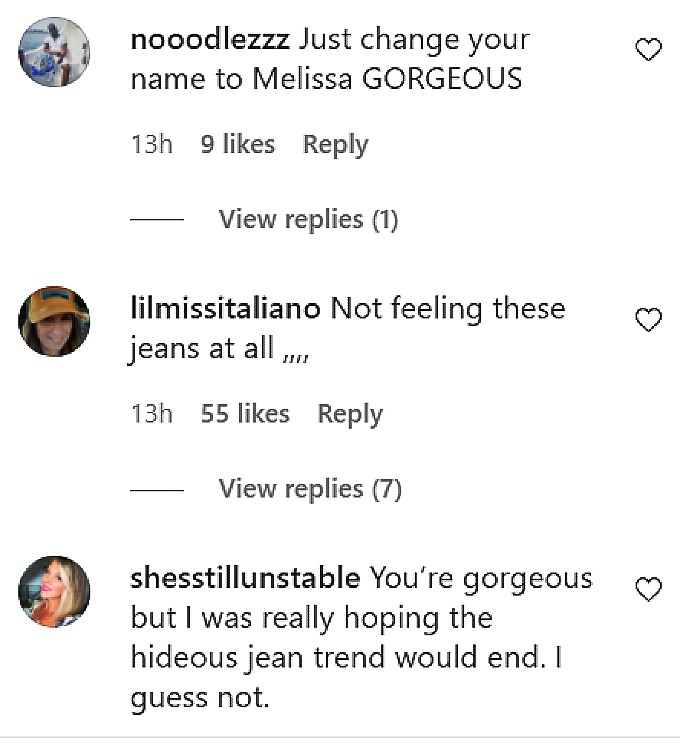Click 13h timestamp on lilmissitaliano comment
The width and height of the screenshot is (680, 744).
(151, 414)
